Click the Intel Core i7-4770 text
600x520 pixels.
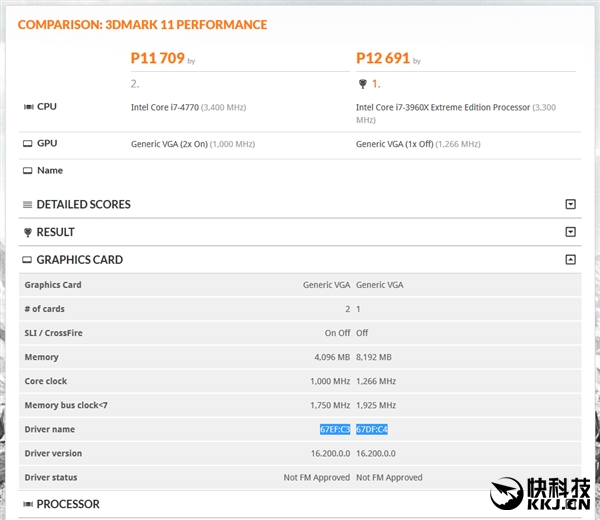click(x=165, y=108)
